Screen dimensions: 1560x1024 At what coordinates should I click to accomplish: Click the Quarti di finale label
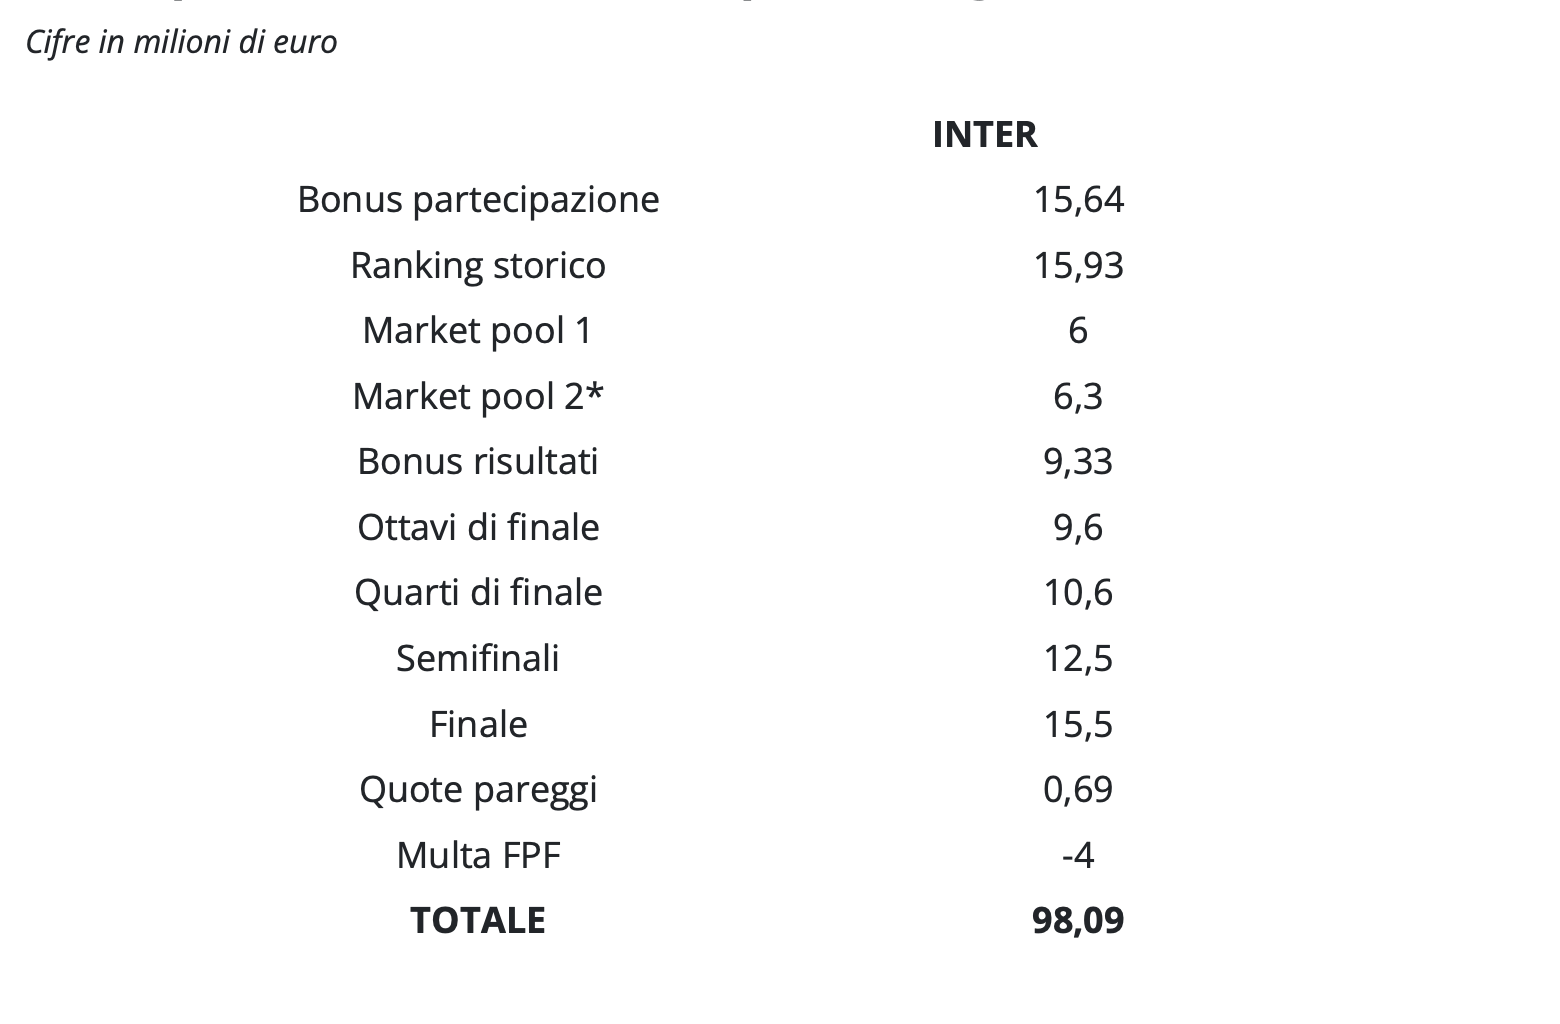click(x=478, y=593)
